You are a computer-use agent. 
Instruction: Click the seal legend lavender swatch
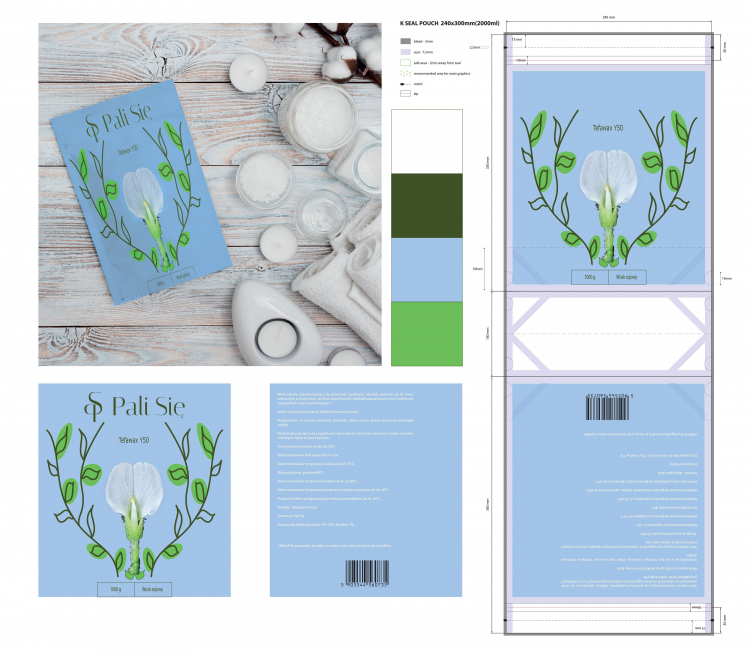pyautogui.click(x=404, y=51)
